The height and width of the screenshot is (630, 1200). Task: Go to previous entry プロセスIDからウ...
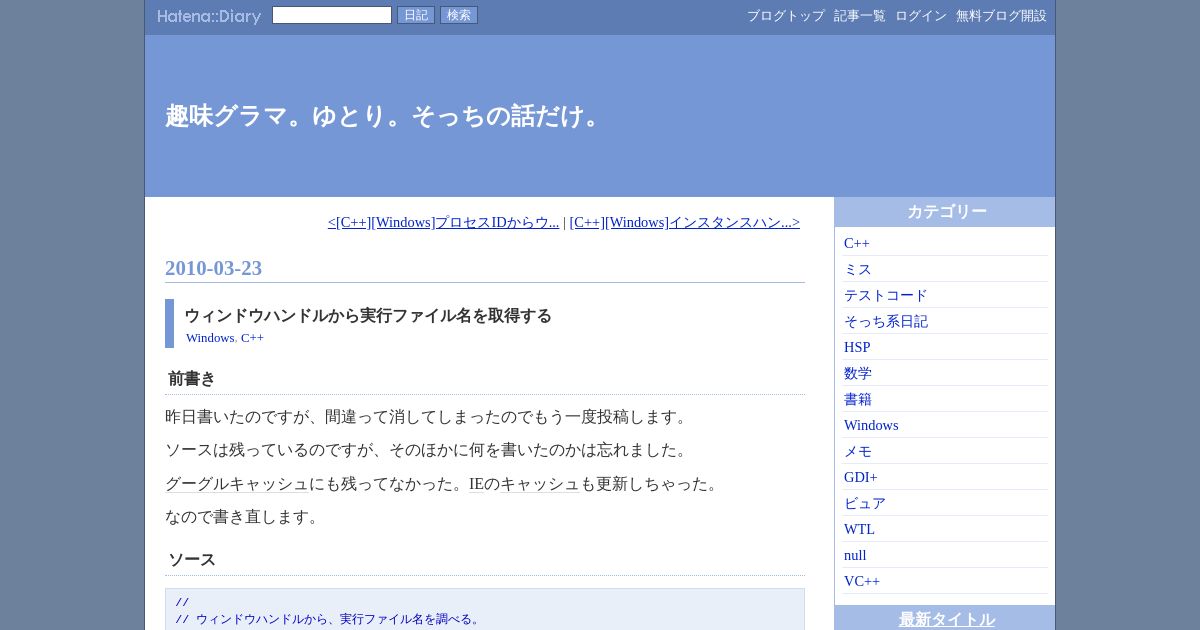(x=443, y=222)
